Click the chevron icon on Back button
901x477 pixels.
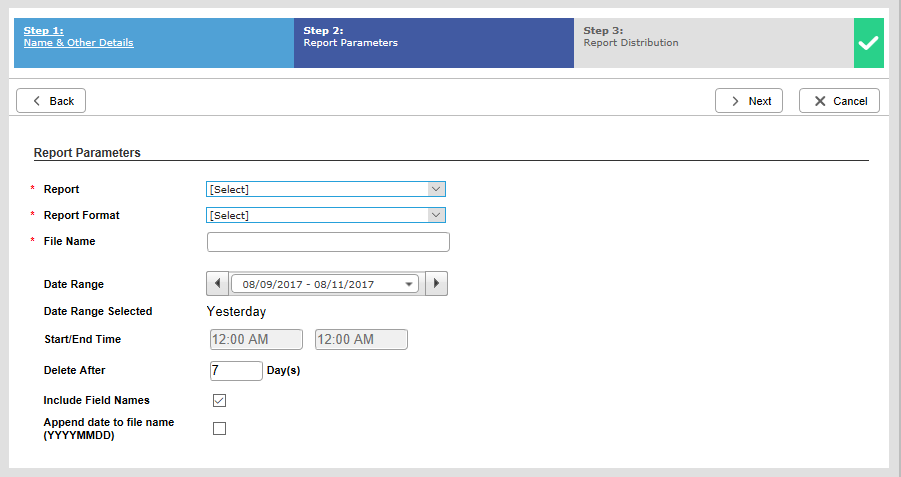[37, 101]
